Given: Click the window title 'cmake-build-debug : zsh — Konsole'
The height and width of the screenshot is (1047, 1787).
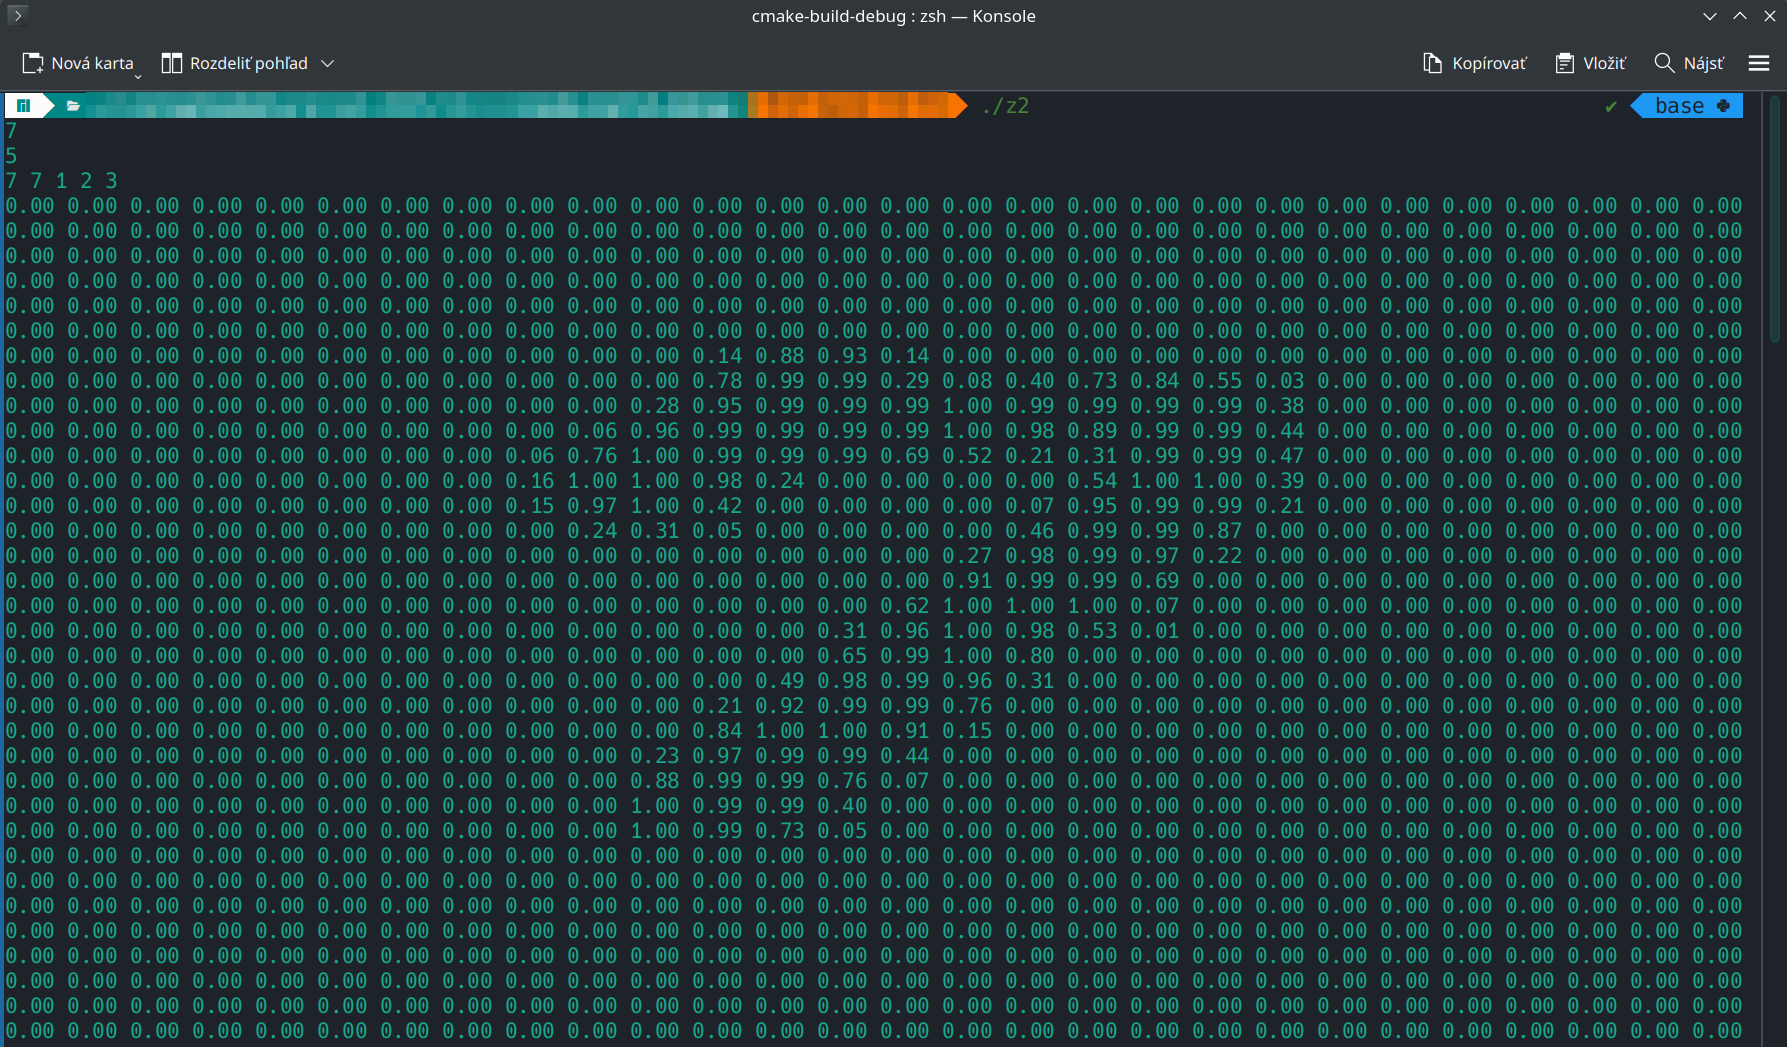Looking at the screenshot, I should tap(893, 16).
